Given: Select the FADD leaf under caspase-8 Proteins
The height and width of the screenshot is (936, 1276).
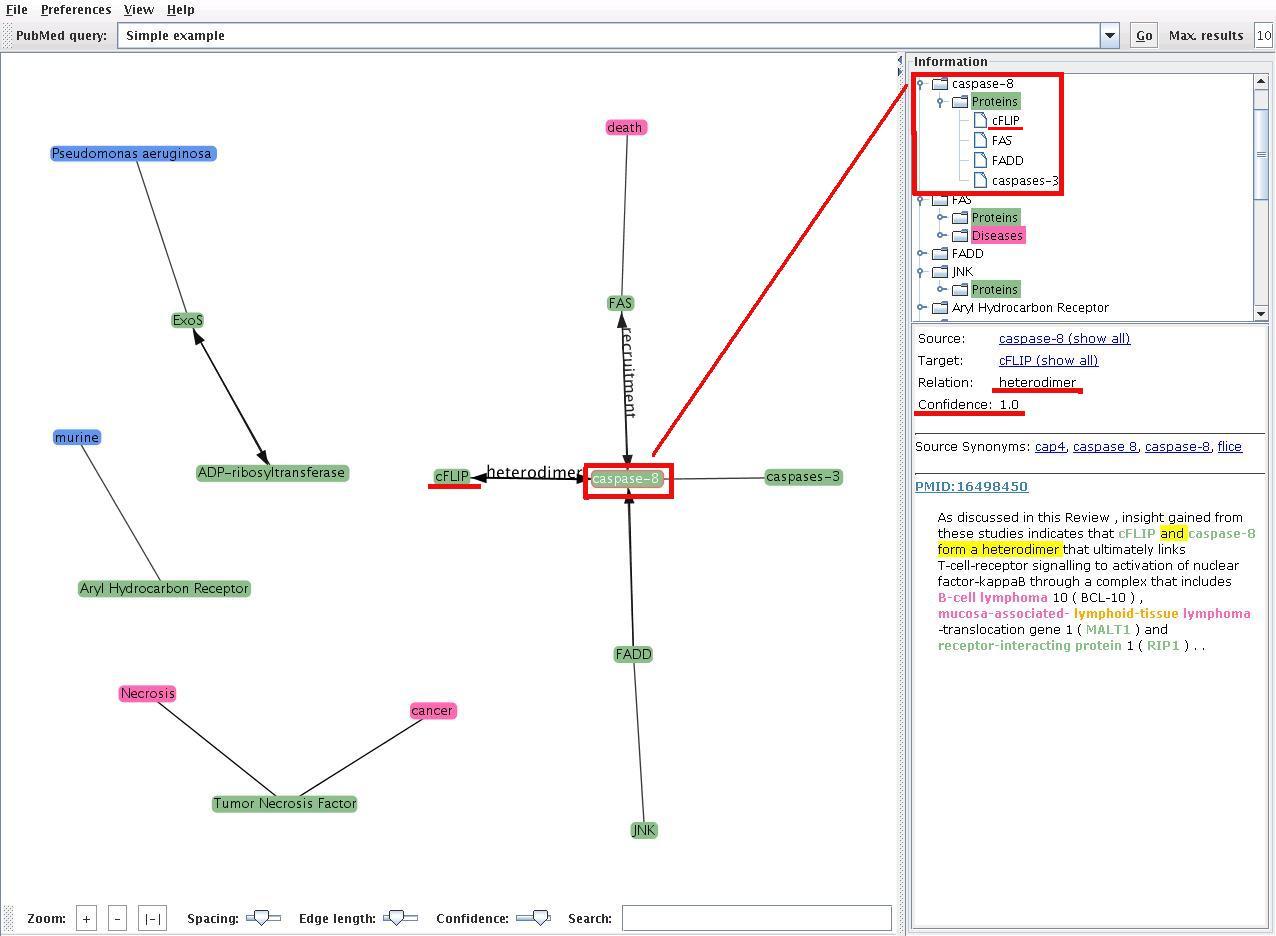Looking at the screenshot, I should coord(1007,161).
